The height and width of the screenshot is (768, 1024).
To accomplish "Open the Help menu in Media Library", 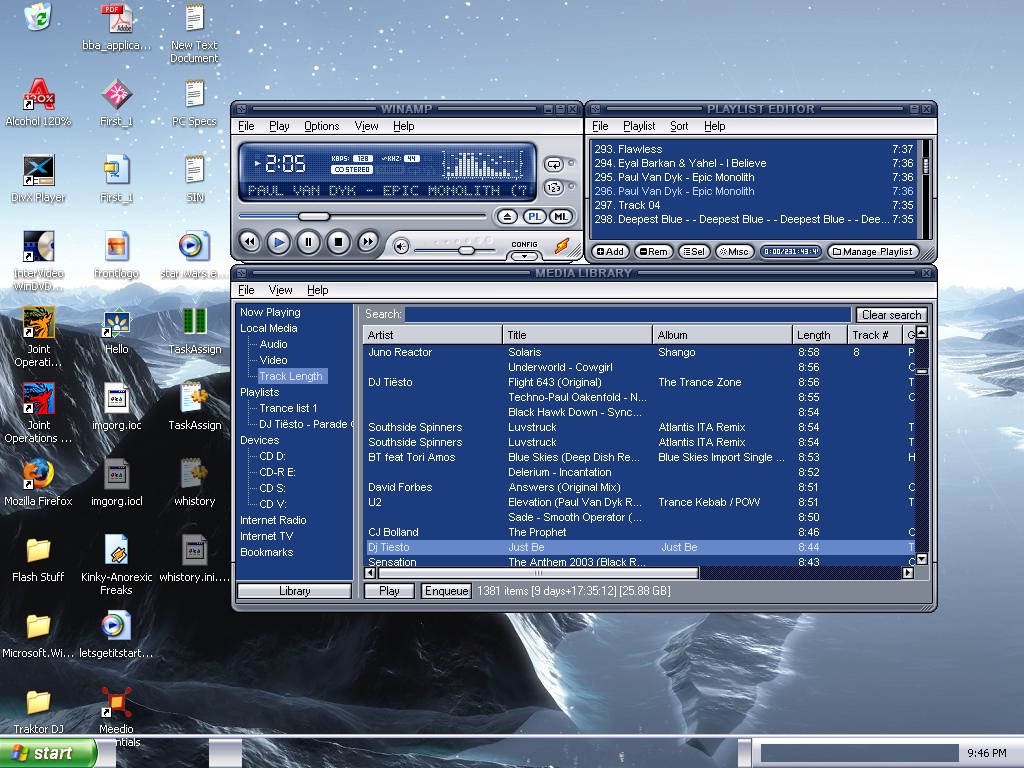I will click(x=317, y=290).
